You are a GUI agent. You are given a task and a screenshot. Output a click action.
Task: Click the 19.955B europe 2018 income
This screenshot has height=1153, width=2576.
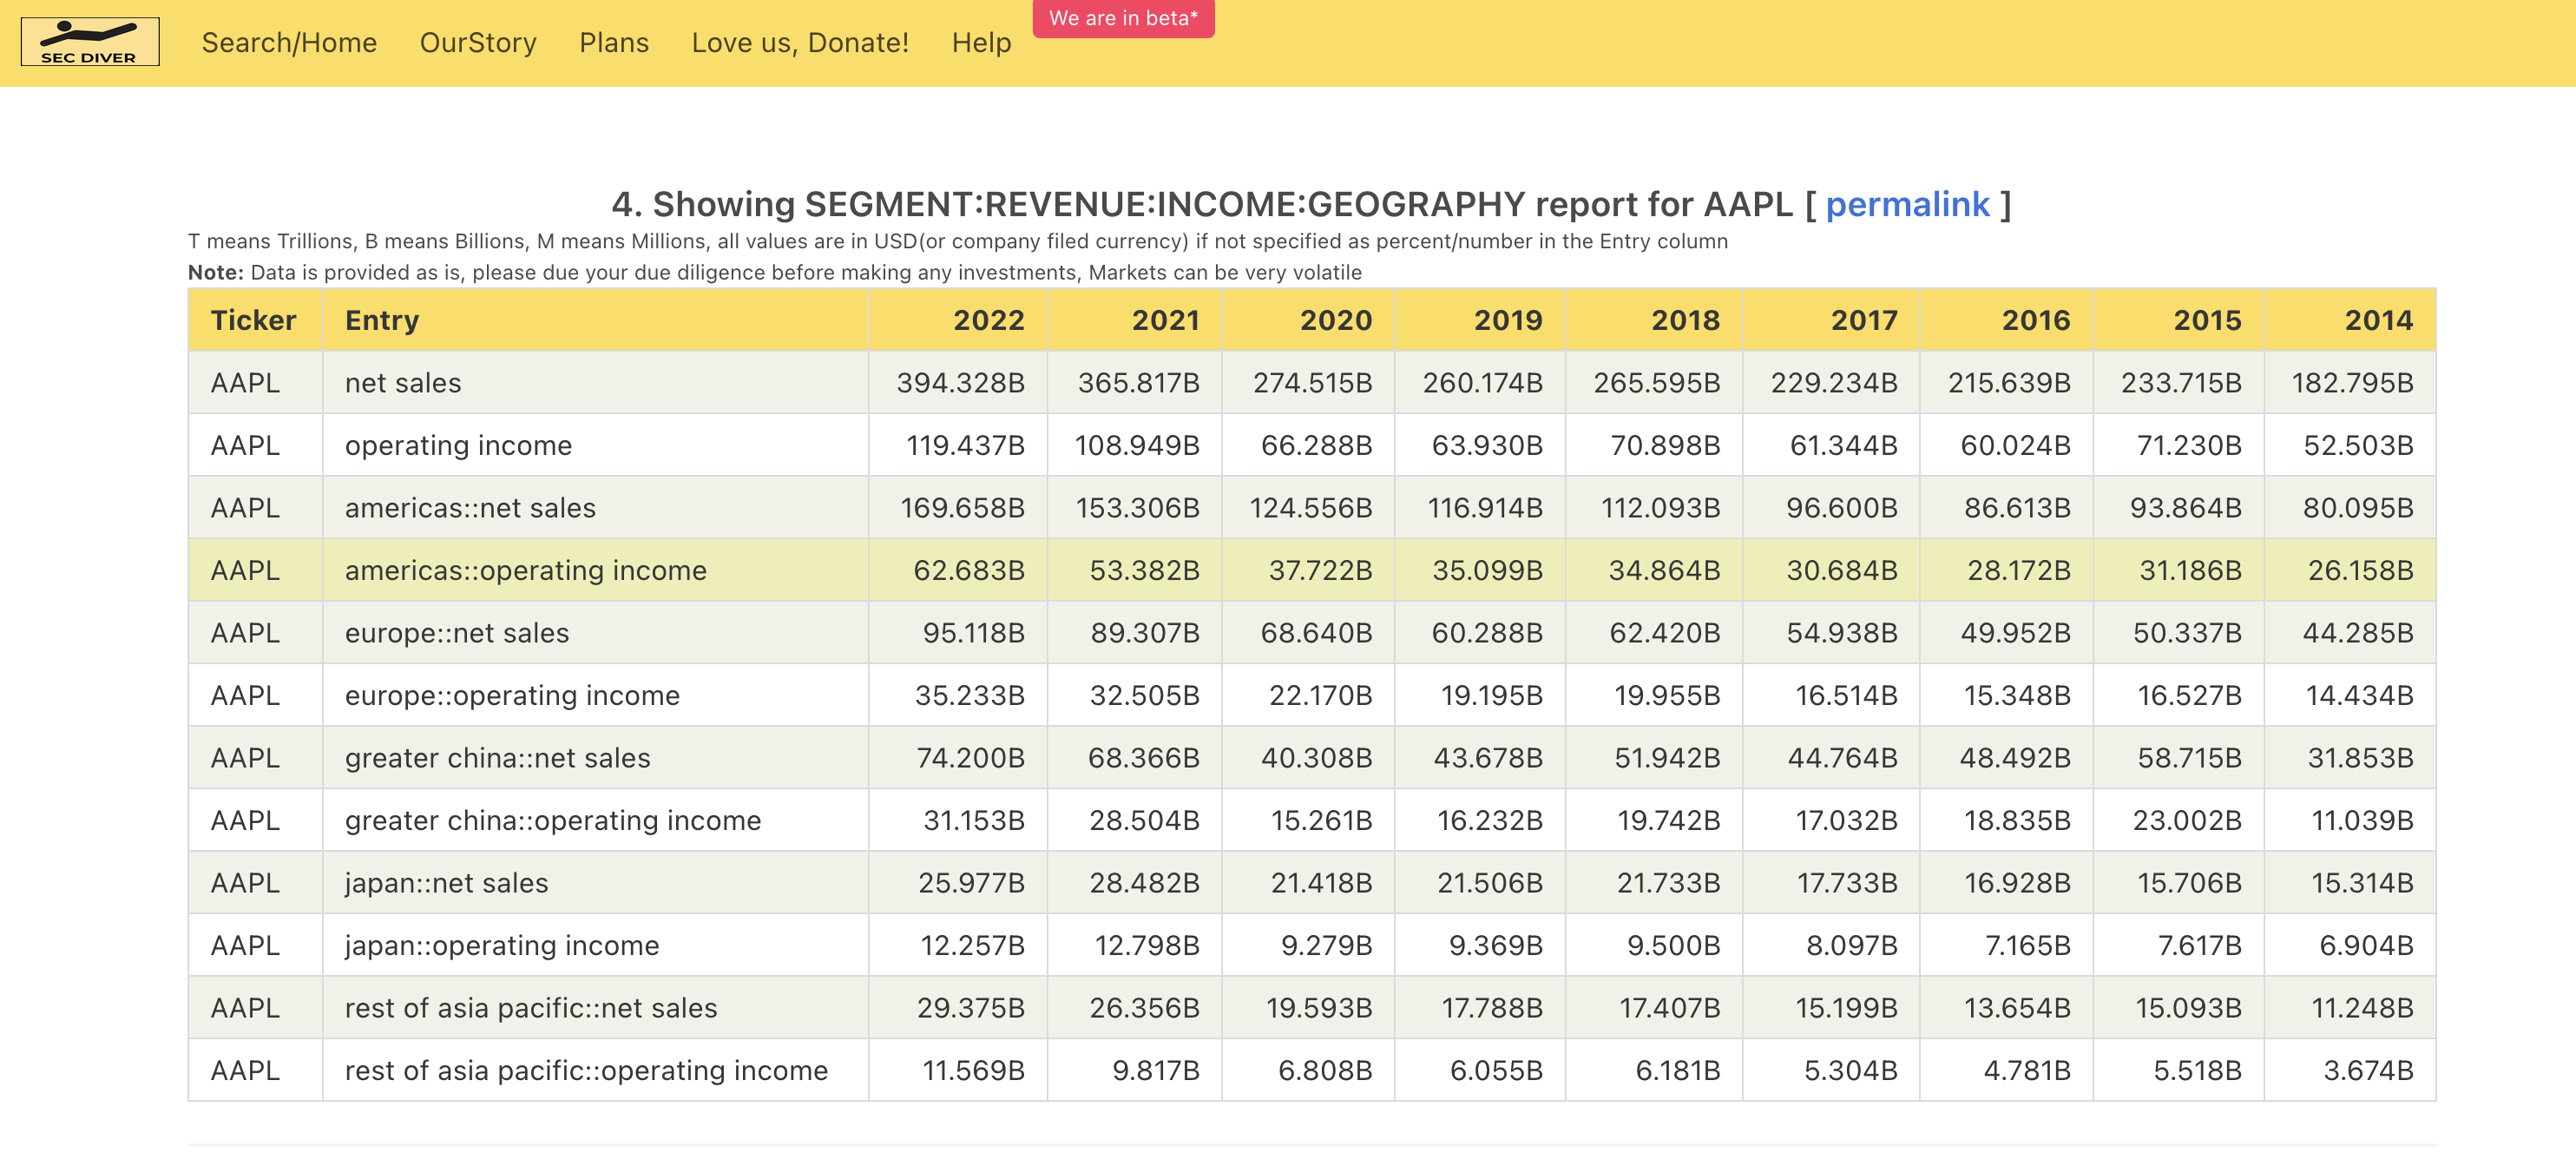1666,695
